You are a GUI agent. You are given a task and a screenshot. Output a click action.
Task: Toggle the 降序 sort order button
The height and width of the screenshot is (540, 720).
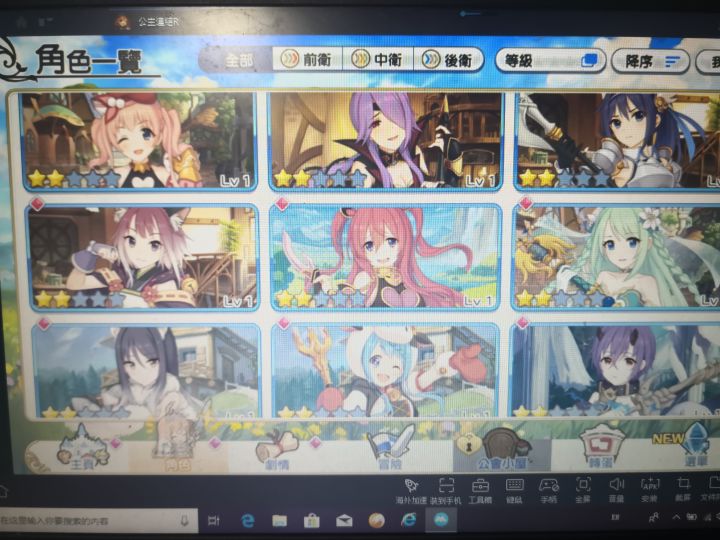(650, 62)
